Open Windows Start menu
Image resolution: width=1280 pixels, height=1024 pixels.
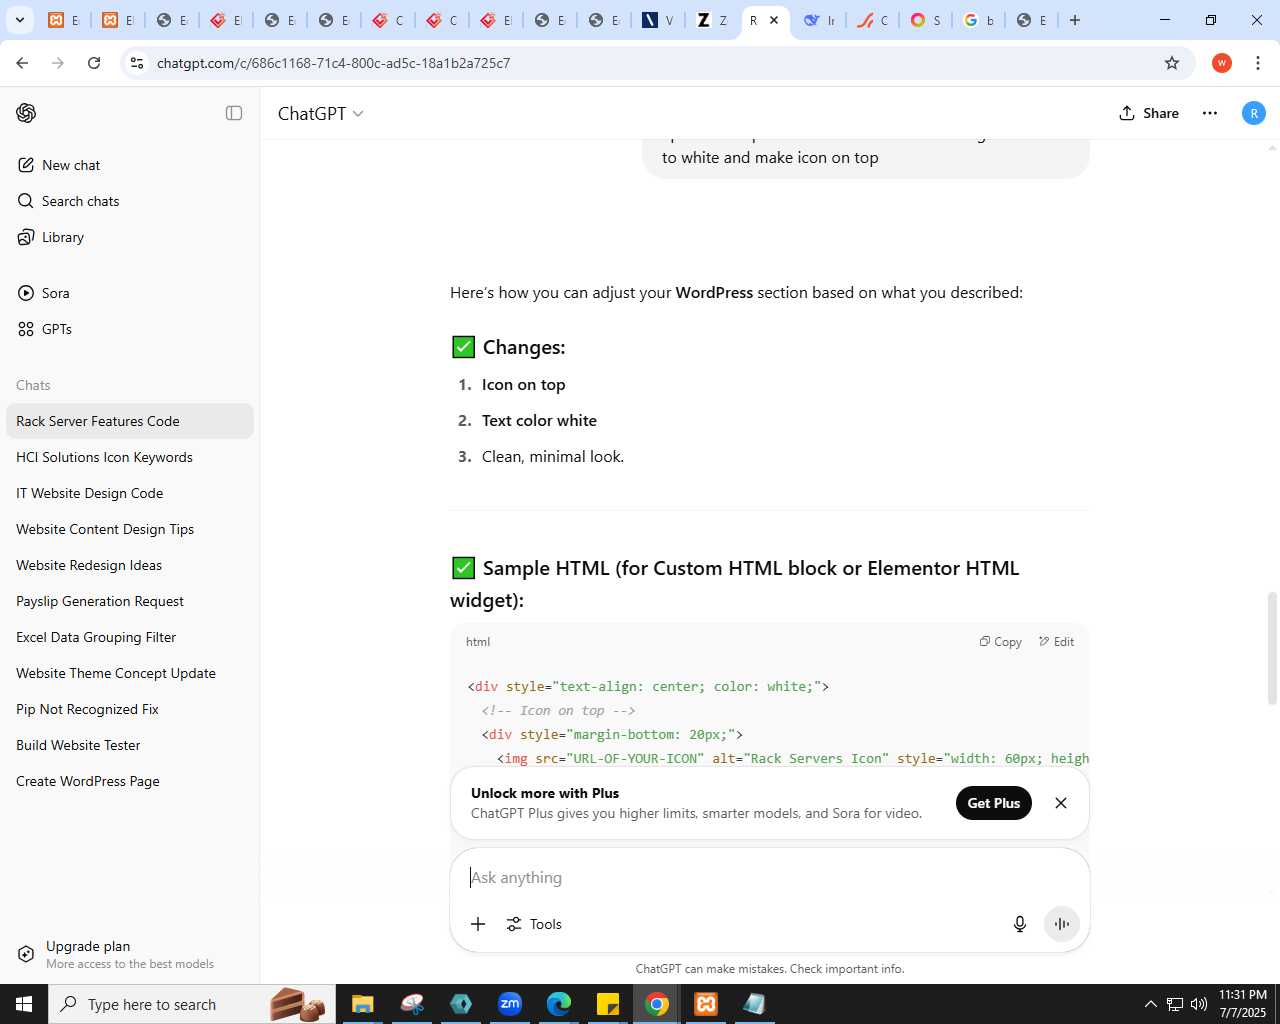(x=24, y=1004)
